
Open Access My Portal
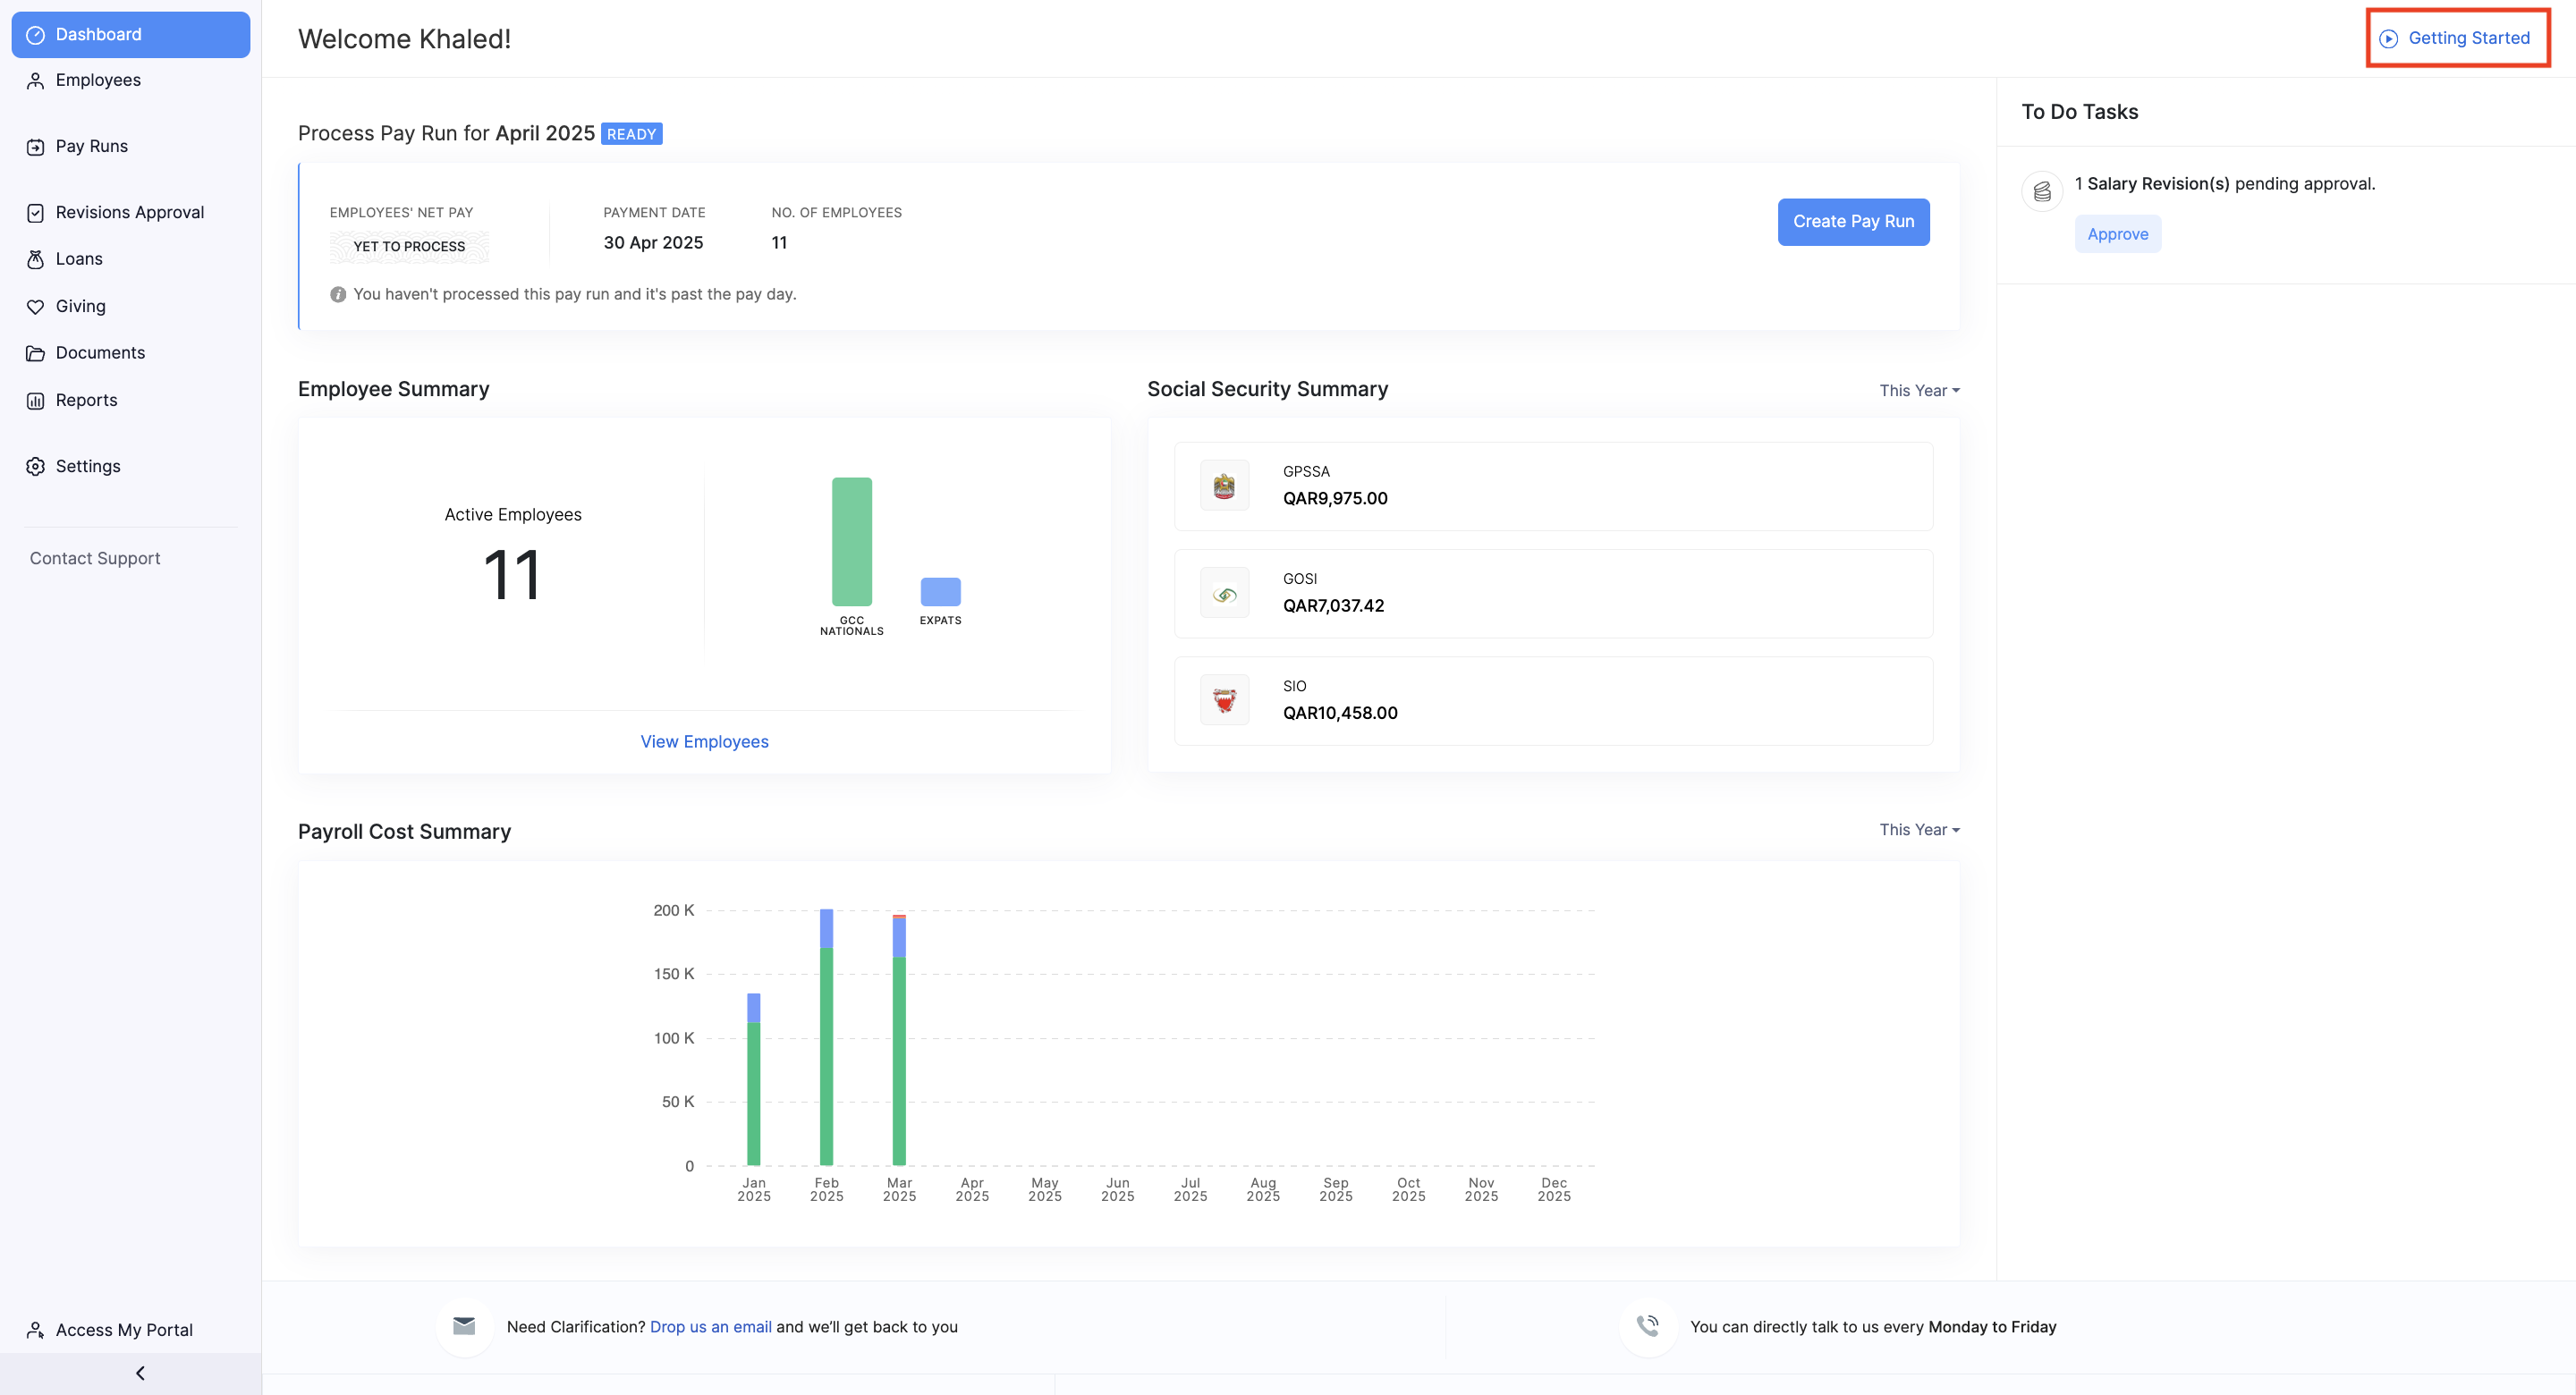123,1330
